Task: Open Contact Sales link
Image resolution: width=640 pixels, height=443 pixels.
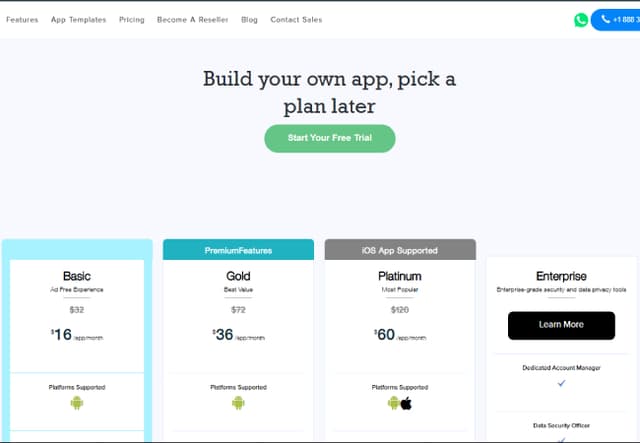Action: point(296,20)
